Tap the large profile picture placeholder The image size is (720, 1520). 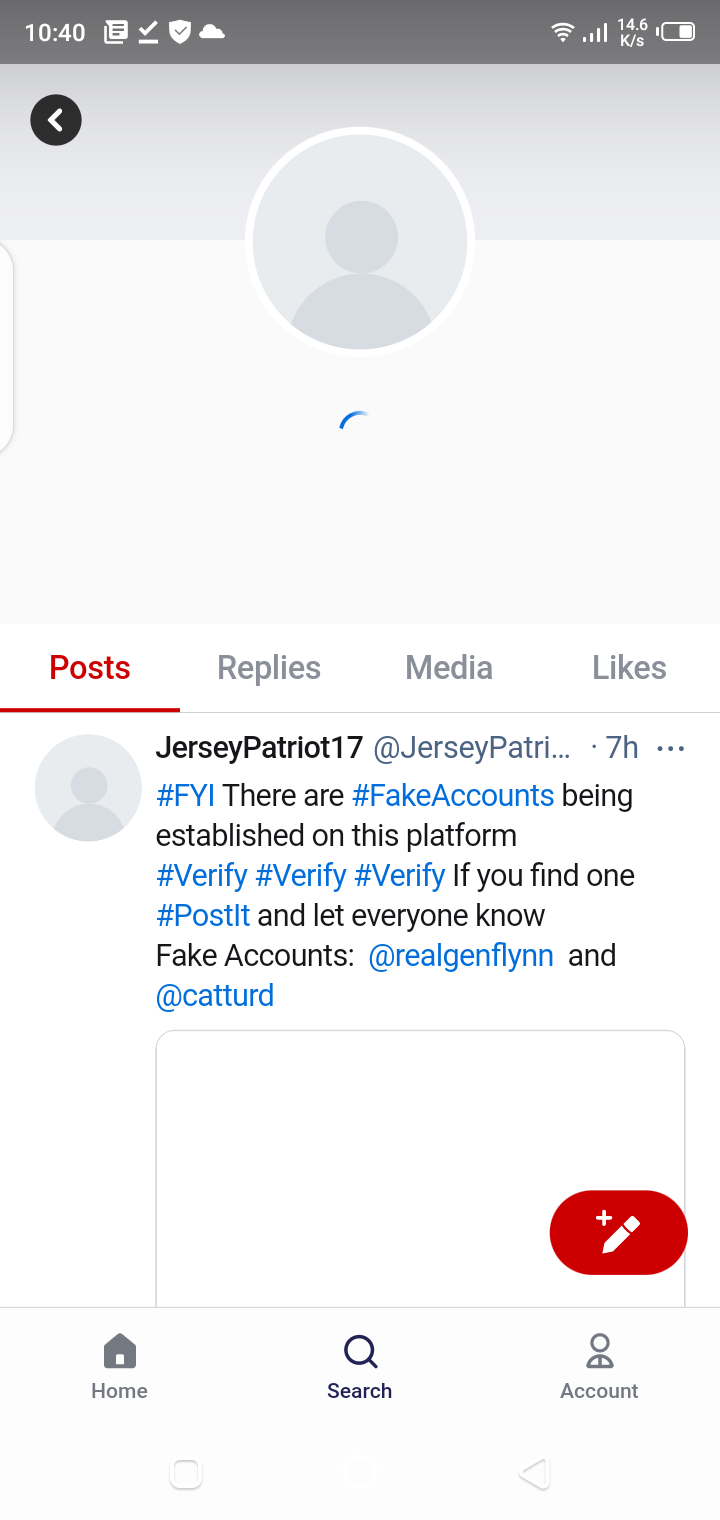[x=360, y=242]
